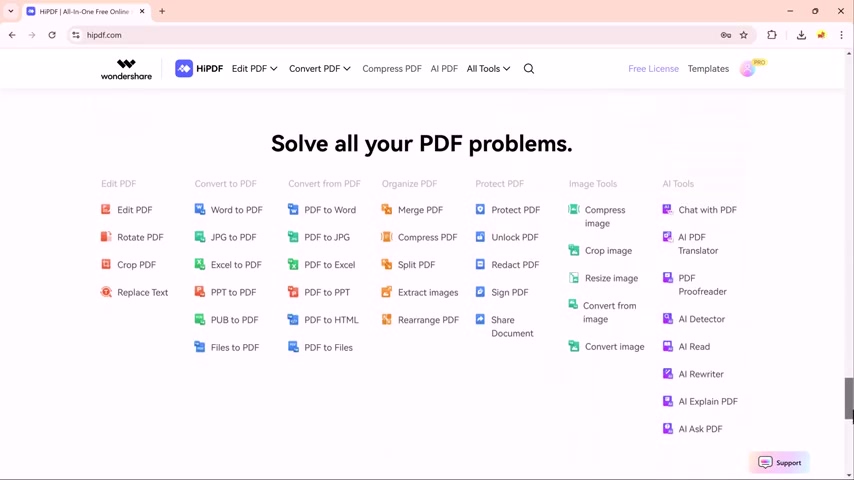
Task: Click the Share Document icon
Action: tap(480, 319)
